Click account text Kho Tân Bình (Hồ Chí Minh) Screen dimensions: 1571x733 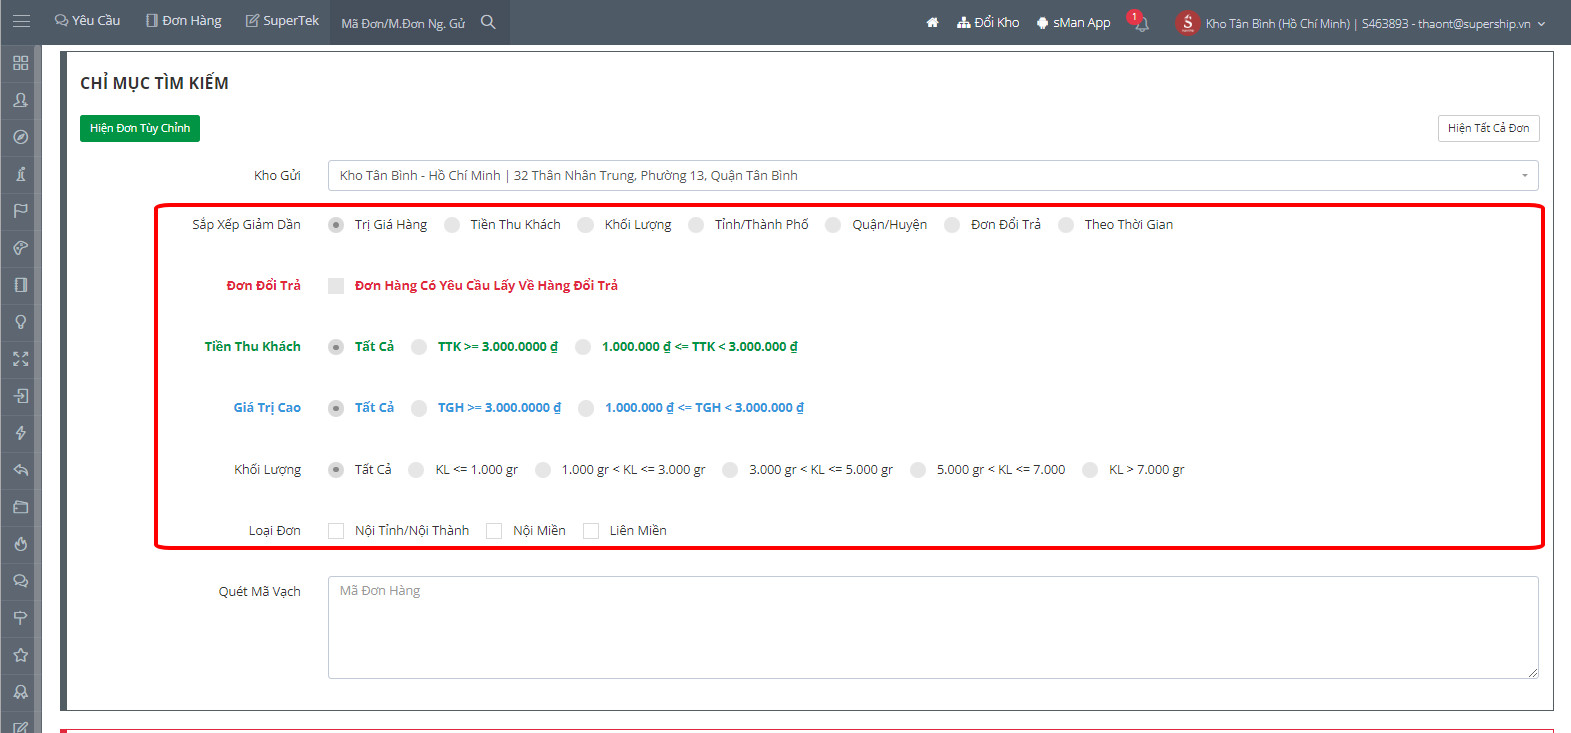tap(1277, 23)
